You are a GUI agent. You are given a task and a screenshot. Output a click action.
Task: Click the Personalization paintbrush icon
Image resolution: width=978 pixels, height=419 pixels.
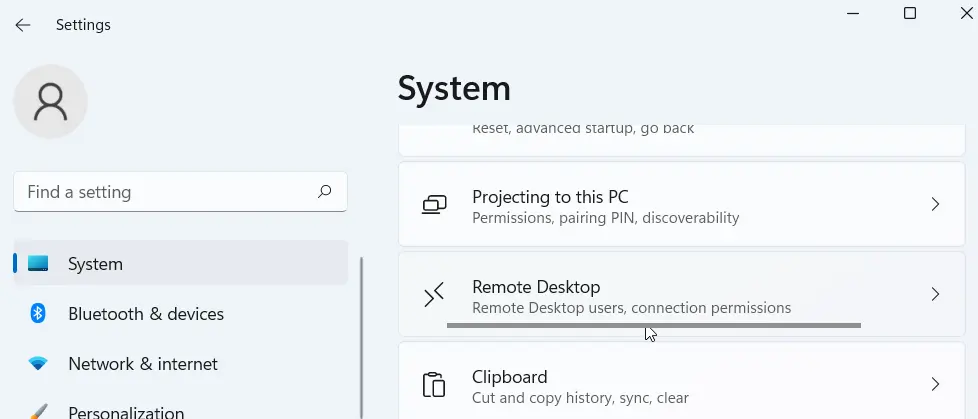[38, 412]
